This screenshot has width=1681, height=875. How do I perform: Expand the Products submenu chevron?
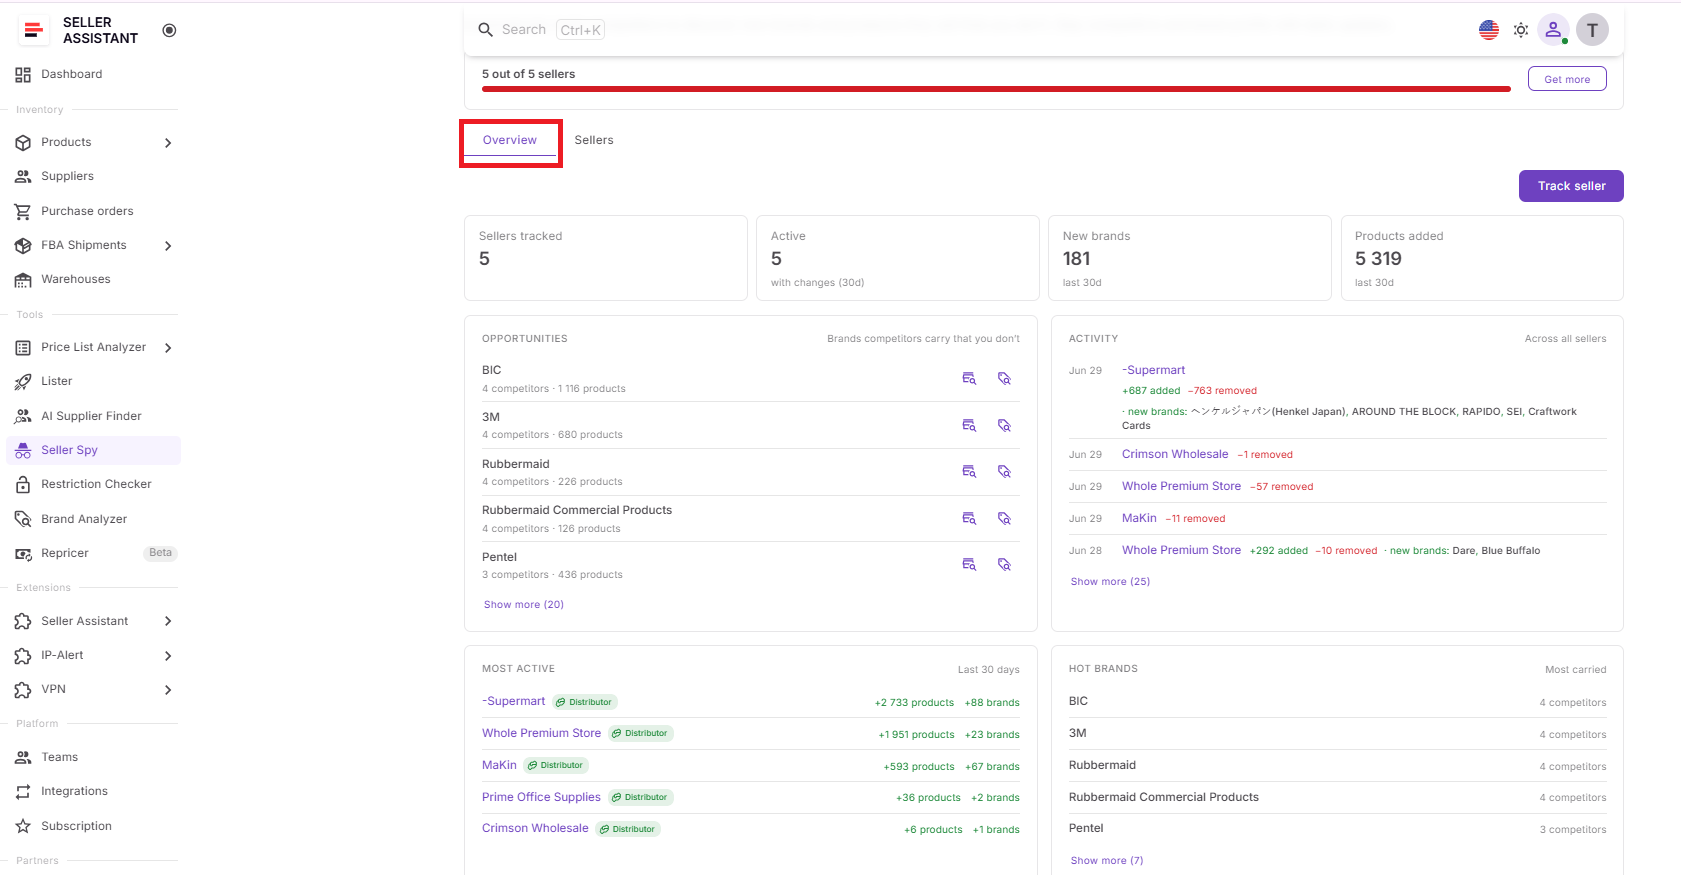[x=168, y=143]
